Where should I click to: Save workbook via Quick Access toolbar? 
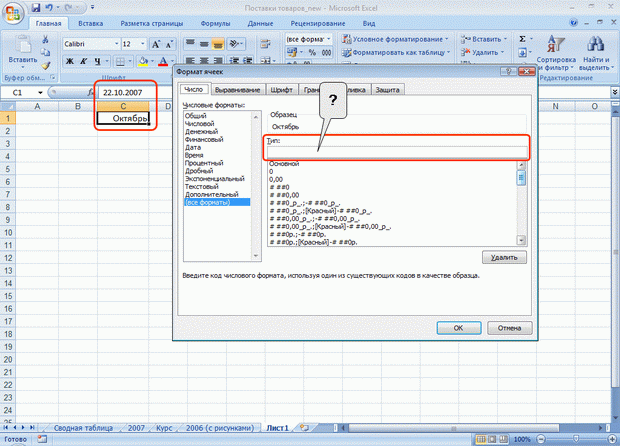click(36, 8)
